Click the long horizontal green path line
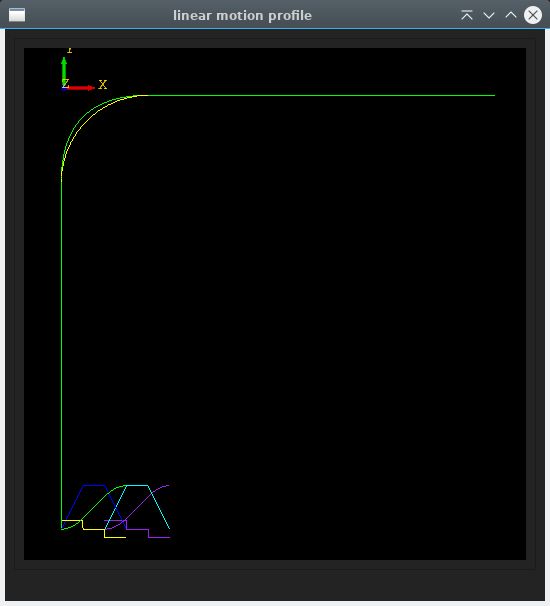Image resolution: width=550 pixels, height=606 pixels. pyautogui.click(x=321, y=95)
